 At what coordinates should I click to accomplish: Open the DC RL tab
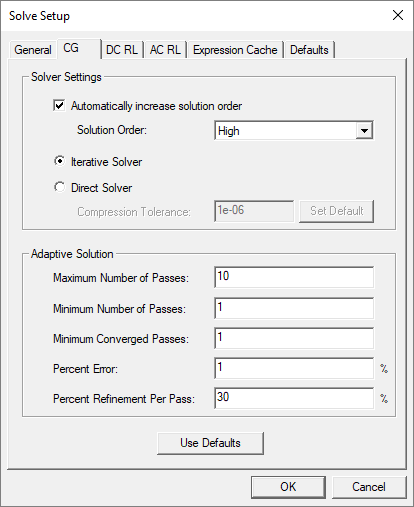(122, 50)
